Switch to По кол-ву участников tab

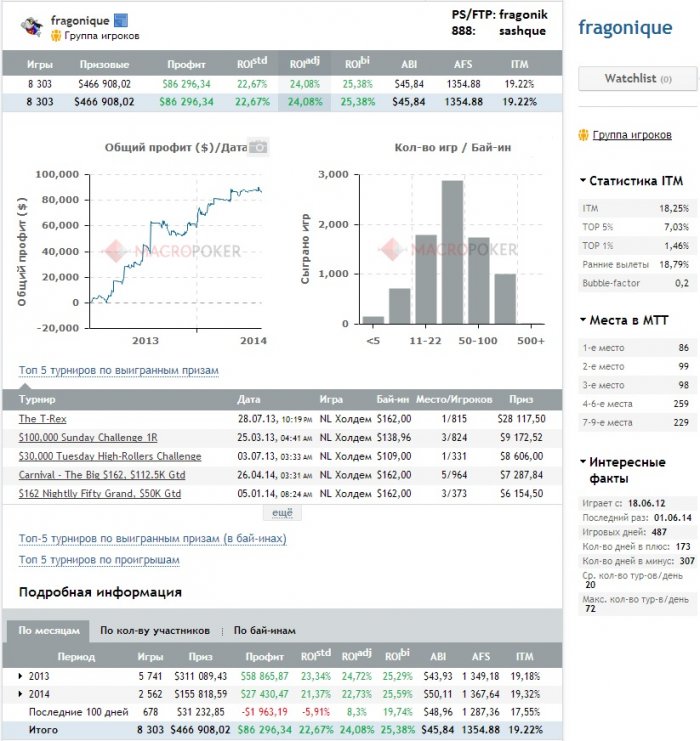pyautogui.click(x=155, y=630)
